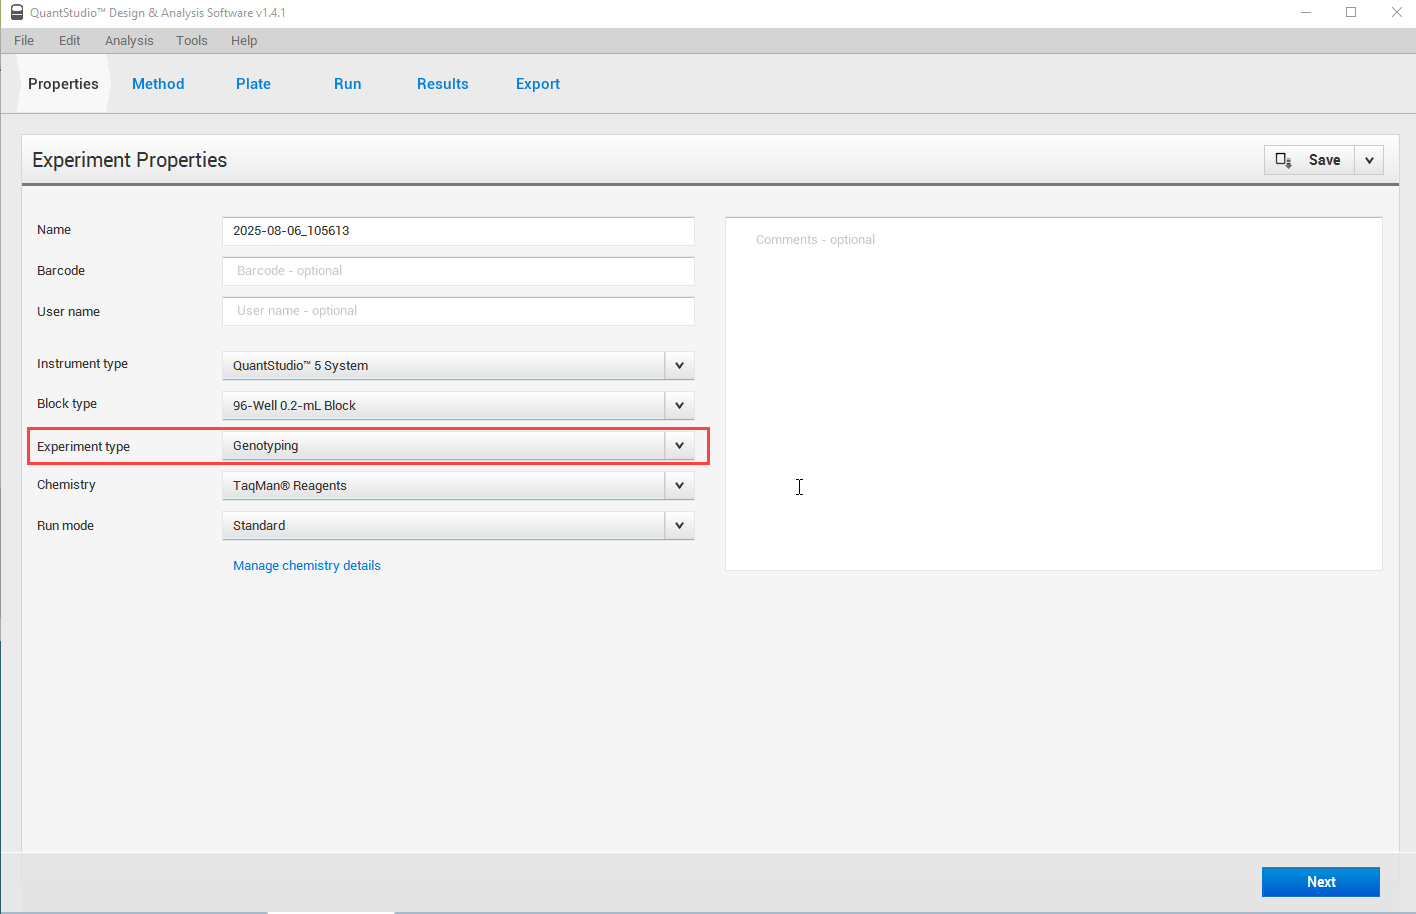The image size is (1416, 914).
Task: Click the Save icon button
Action: (x=1309, y=160)
